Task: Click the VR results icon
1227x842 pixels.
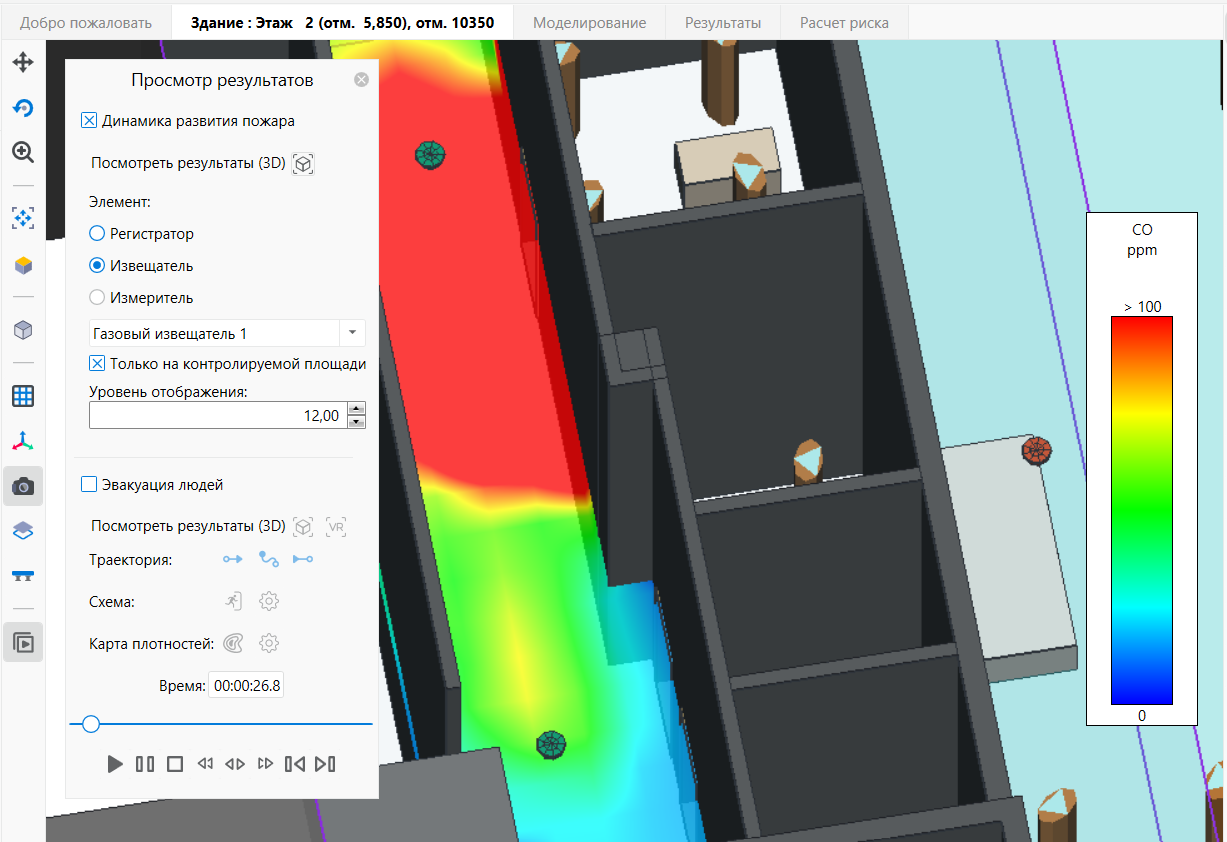Action: point(336,526)
